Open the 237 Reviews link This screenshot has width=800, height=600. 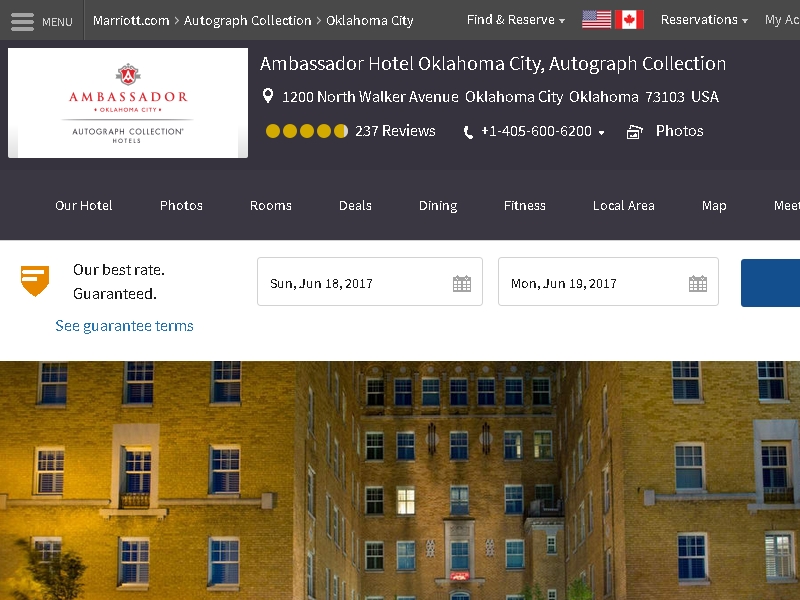pyautogui.click(x=395, y=131)
